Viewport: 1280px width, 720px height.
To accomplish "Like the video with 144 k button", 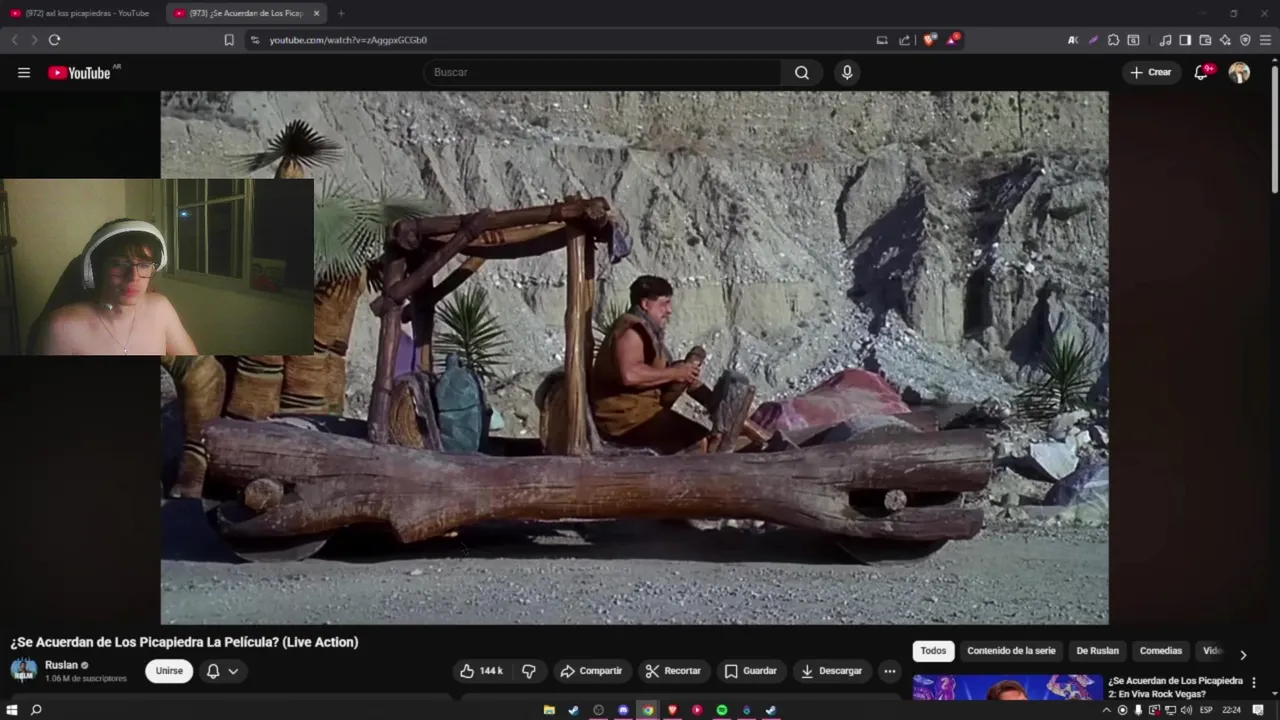I will pos(481,671).
